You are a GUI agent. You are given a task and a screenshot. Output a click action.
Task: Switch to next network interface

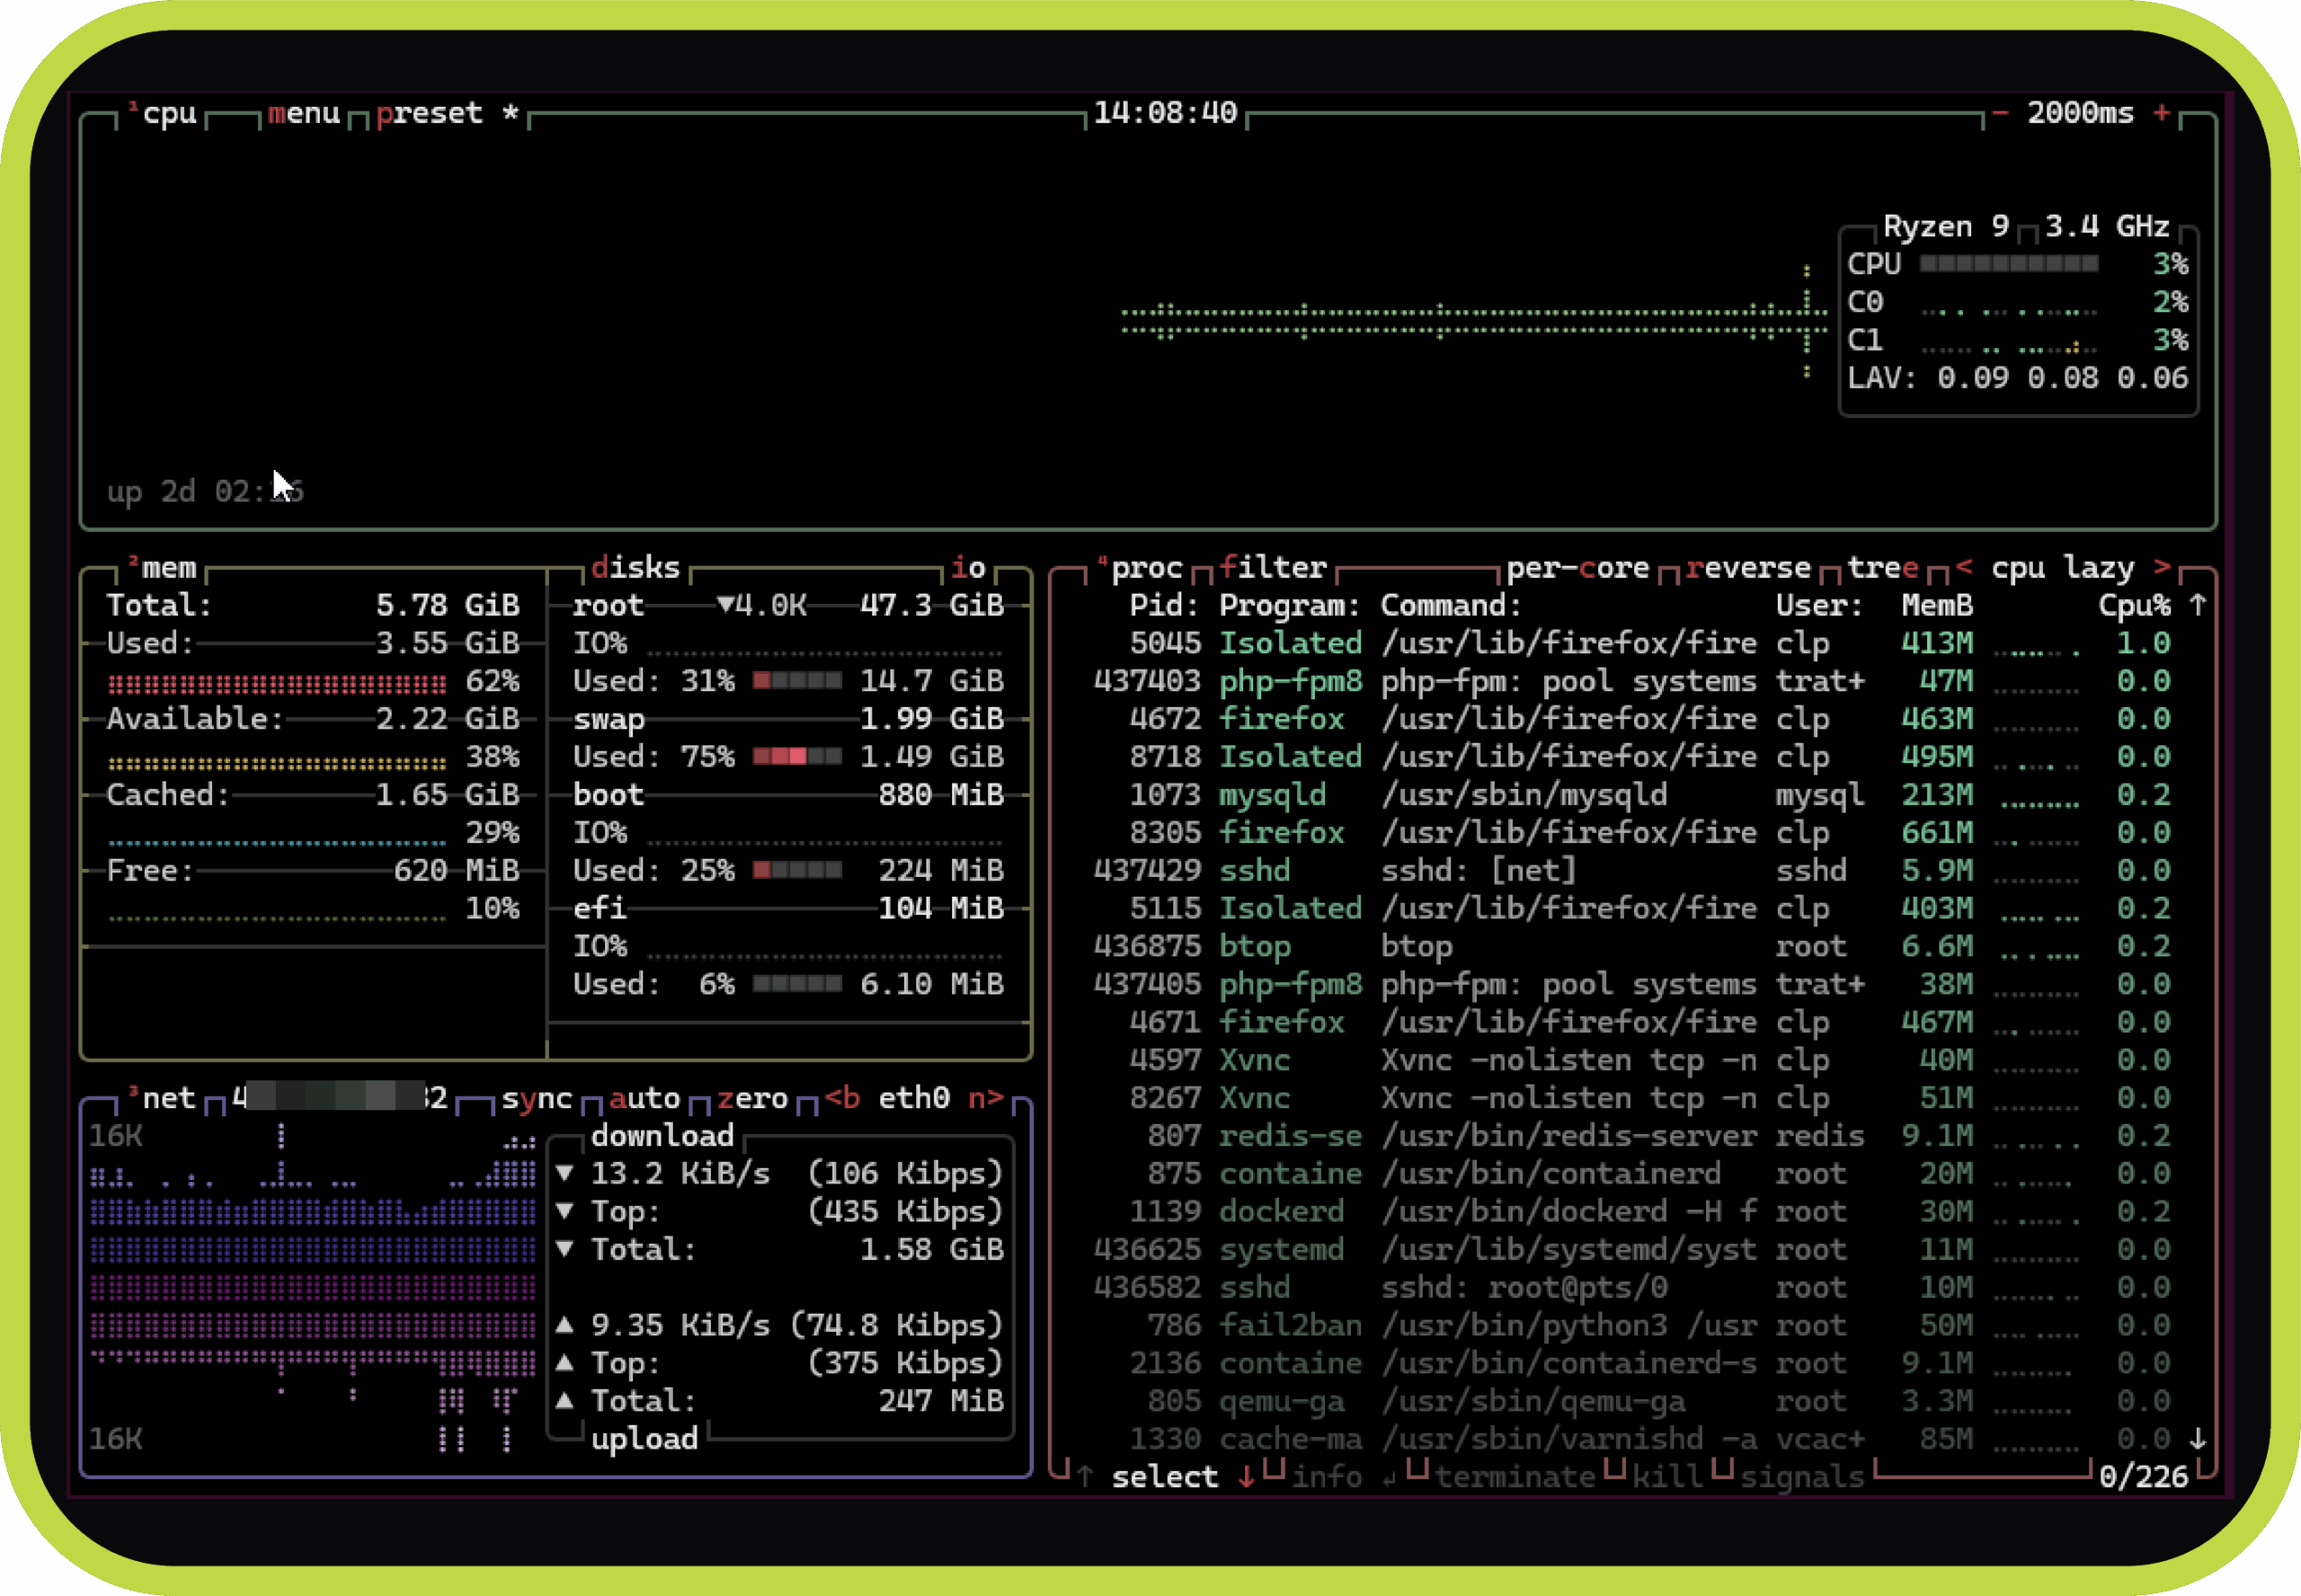[986, 1098]
